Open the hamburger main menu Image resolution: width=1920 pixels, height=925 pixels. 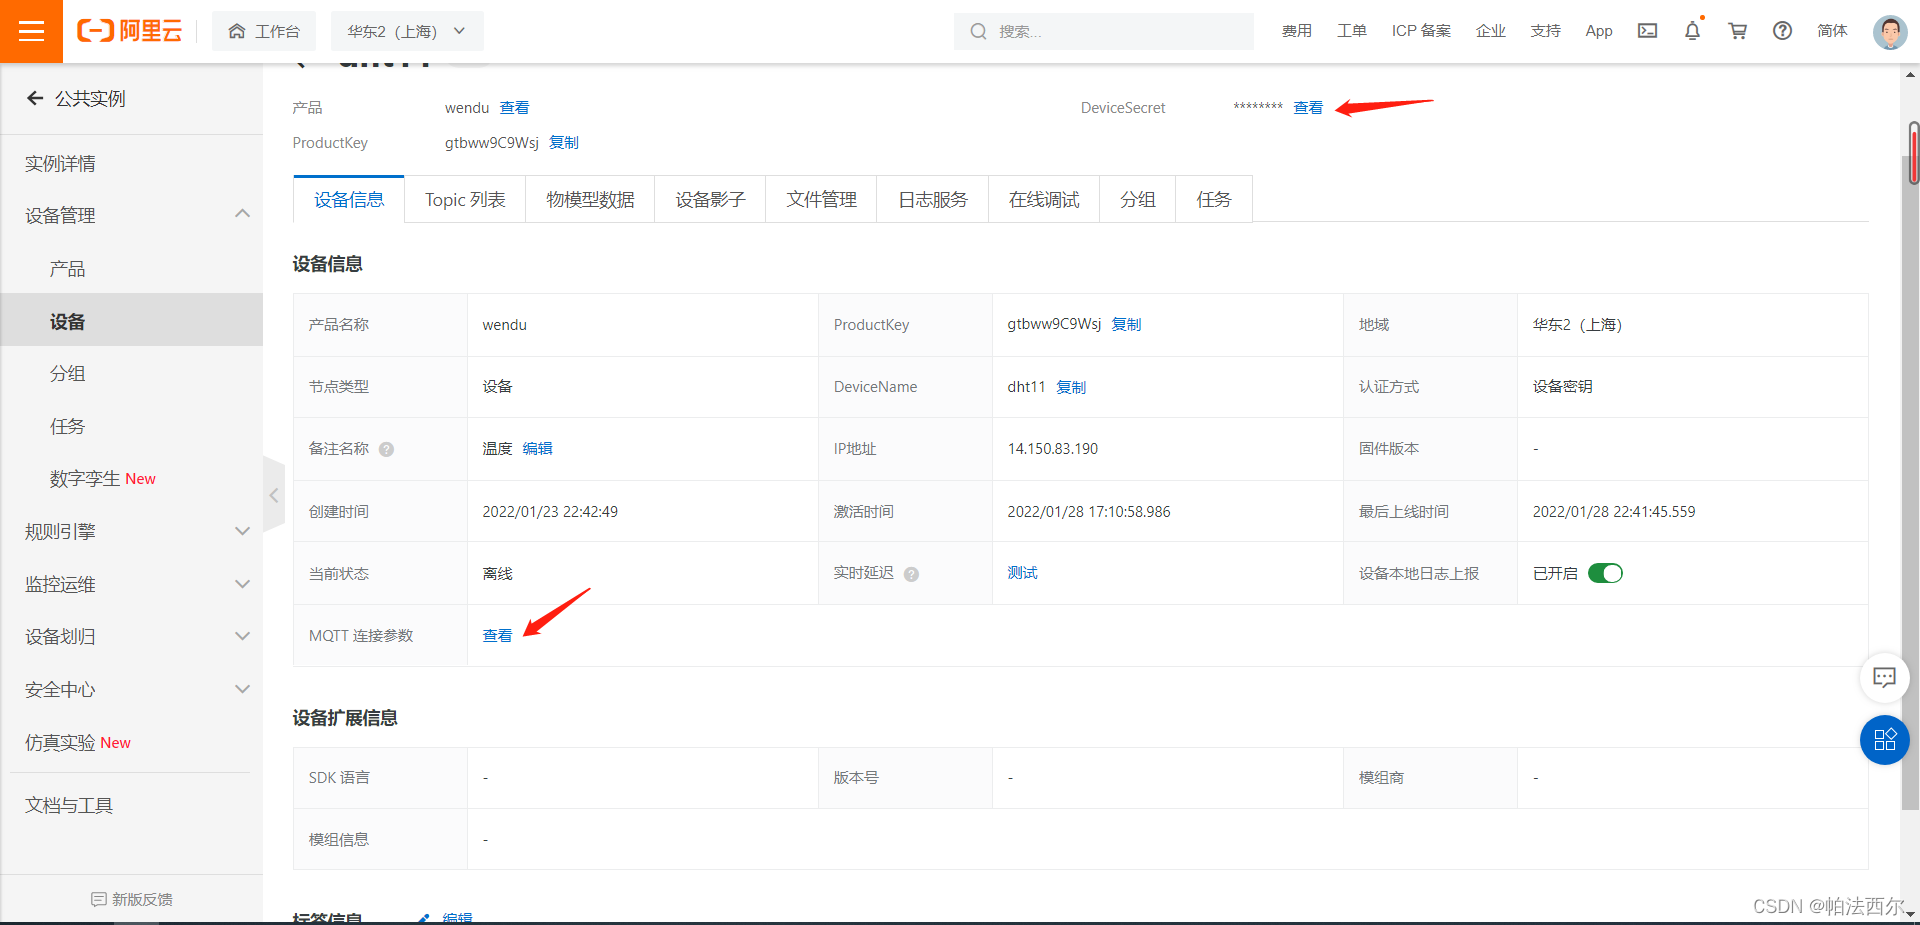coord(31,31)
